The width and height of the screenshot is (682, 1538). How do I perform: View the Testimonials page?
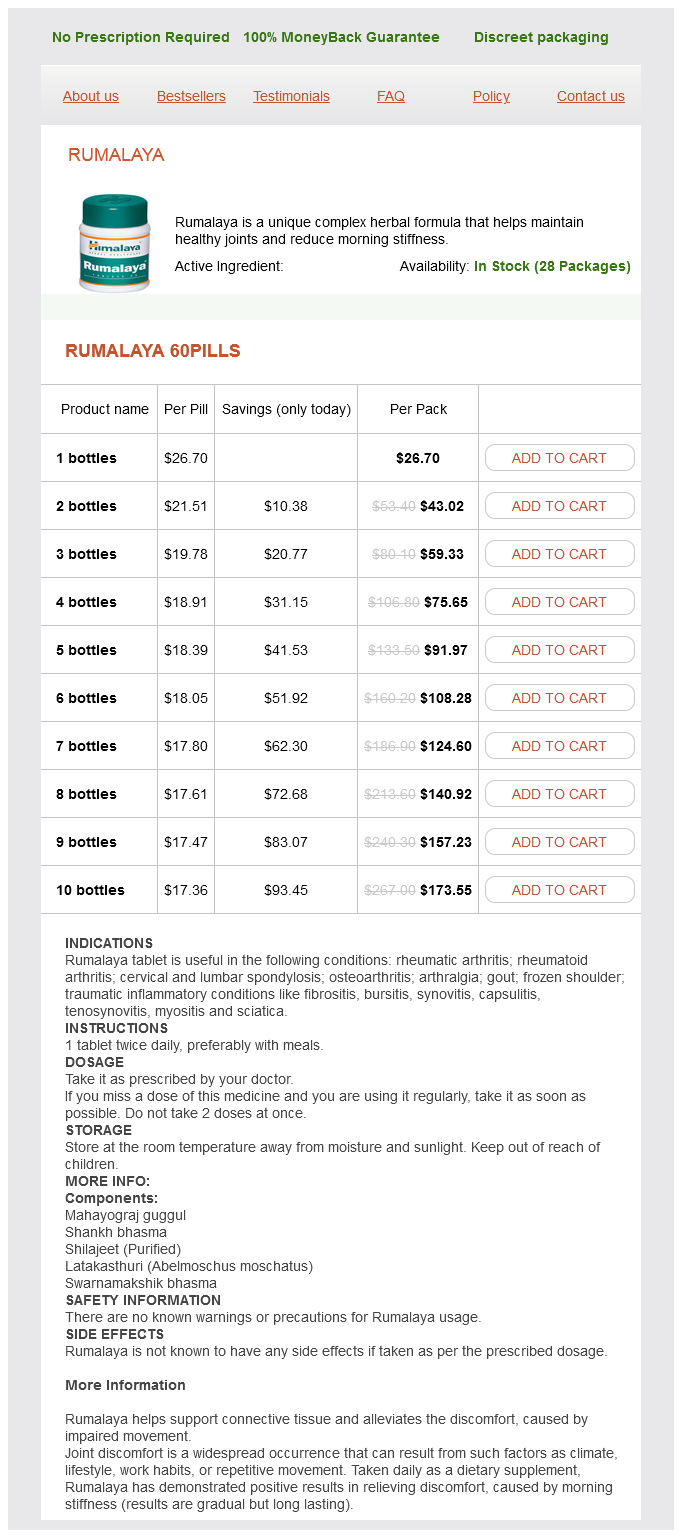point(291,96)
